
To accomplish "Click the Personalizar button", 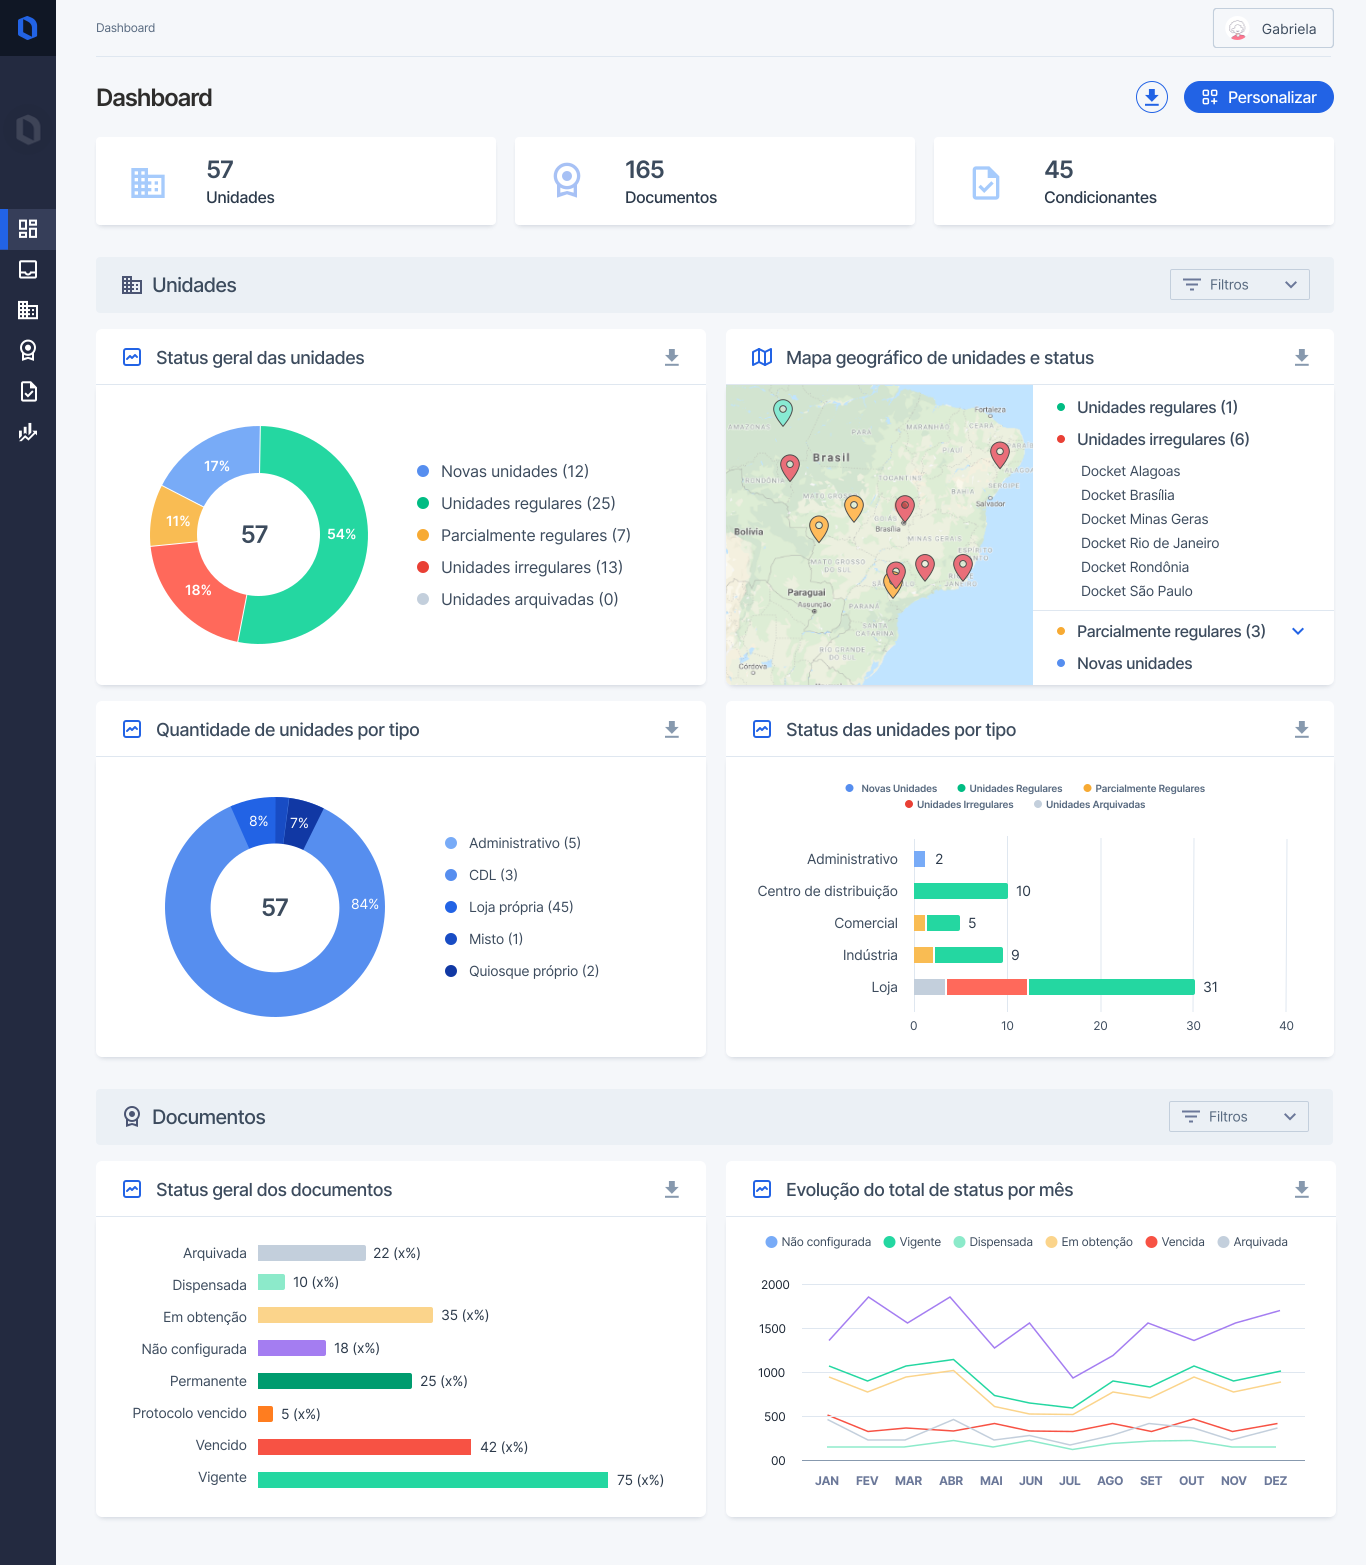I will pyautogui.click(x=1258, y=97).
